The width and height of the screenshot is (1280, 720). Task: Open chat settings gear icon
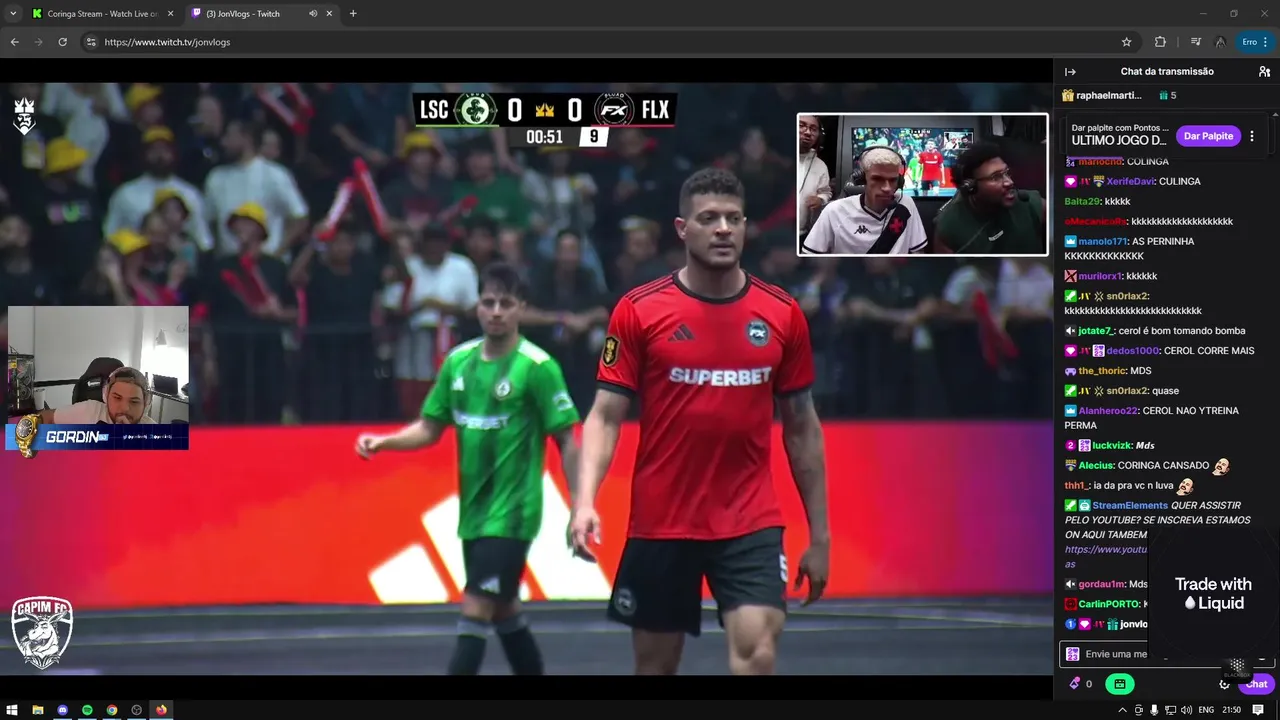click(1224, 684)
